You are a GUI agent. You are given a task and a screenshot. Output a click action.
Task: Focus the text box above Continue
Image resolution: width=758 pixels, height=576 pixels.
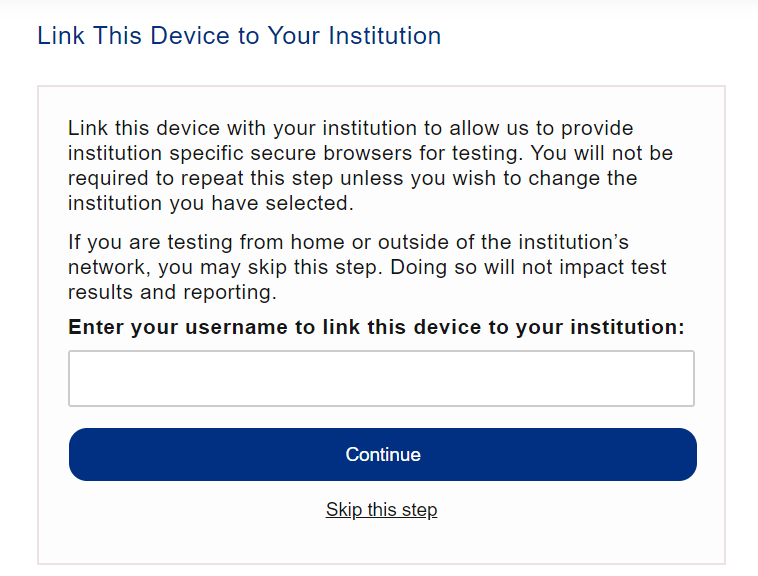pos(381,378)
